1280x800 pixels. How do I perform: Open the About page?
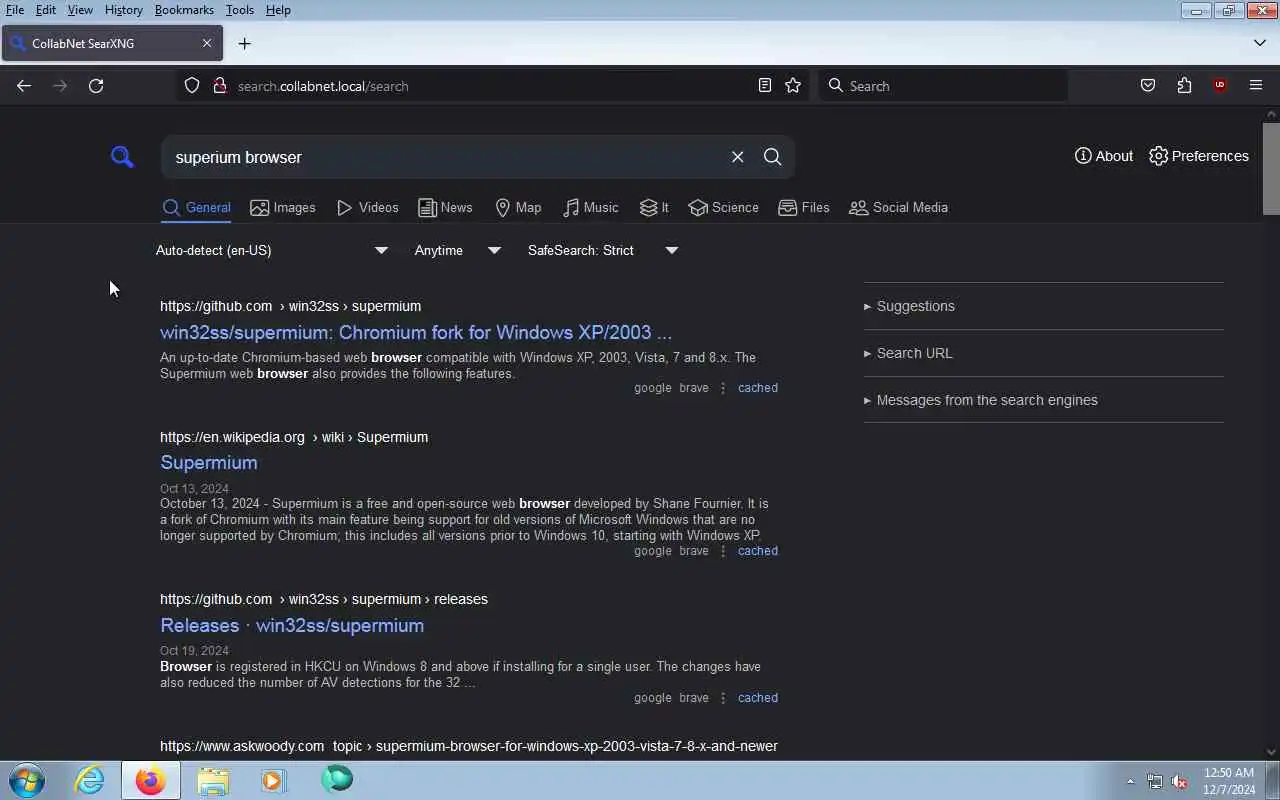(x=1103, y=156)
